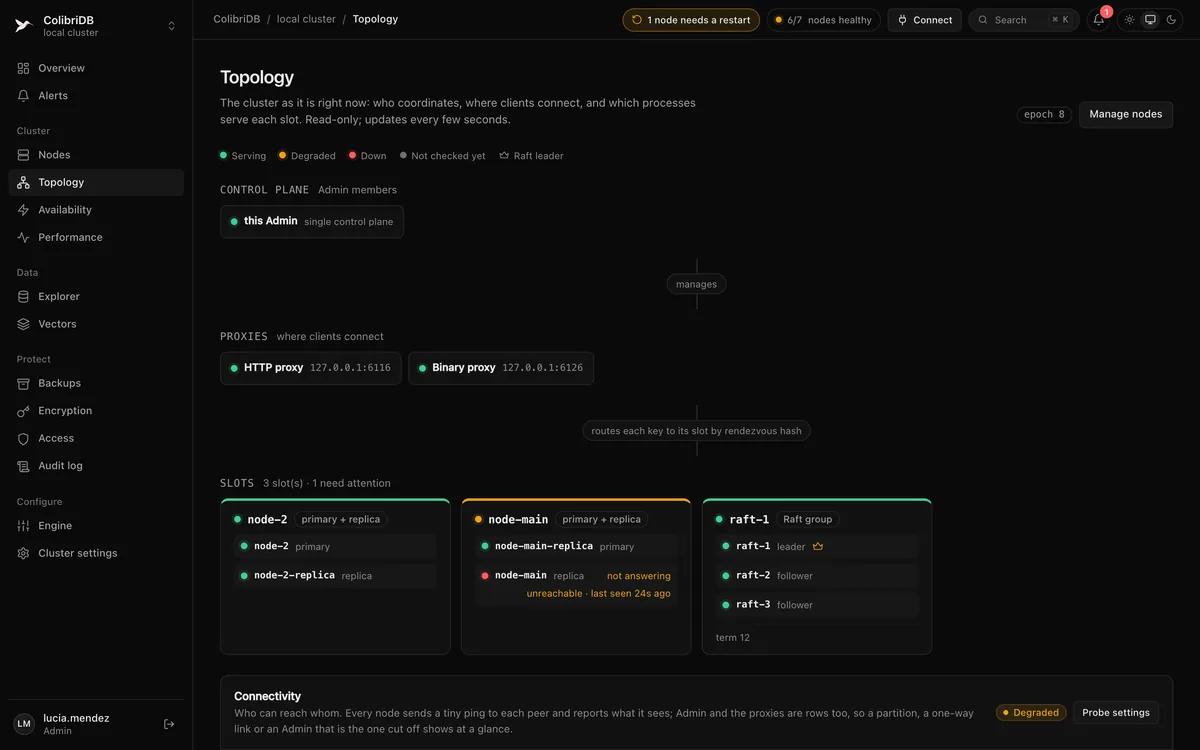
Task: Open the cluster switcher chevron
Action: 171,26
